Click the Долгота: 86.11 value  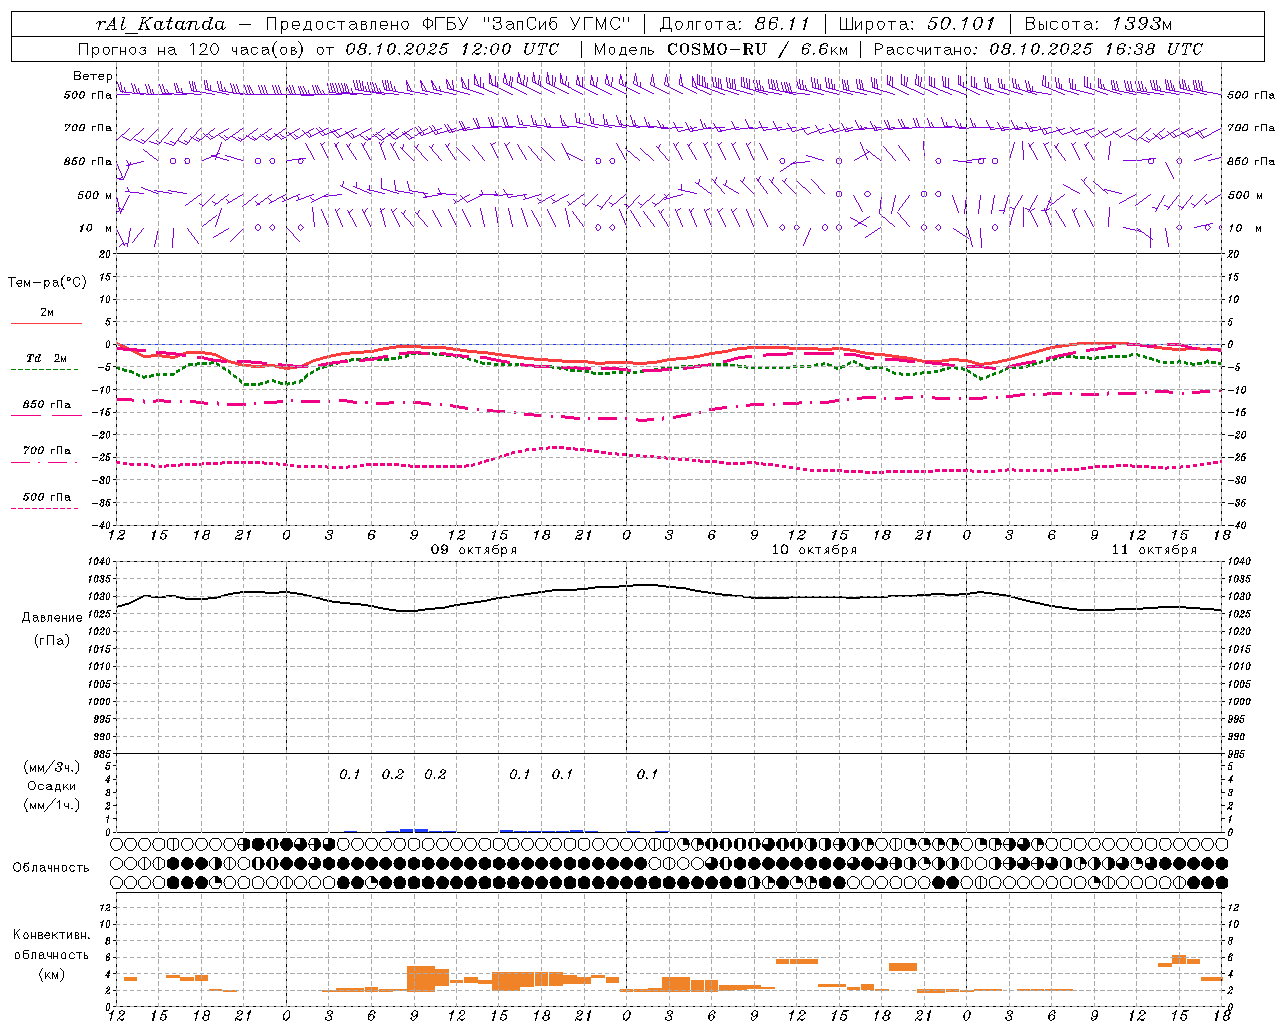pos(735,24)
